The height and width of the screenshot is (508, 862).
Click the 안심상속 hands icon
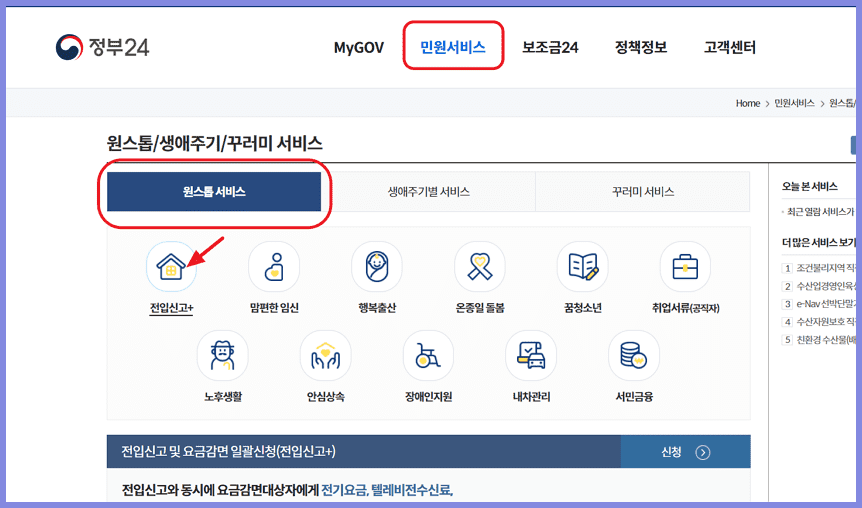(x=325, y=356)
